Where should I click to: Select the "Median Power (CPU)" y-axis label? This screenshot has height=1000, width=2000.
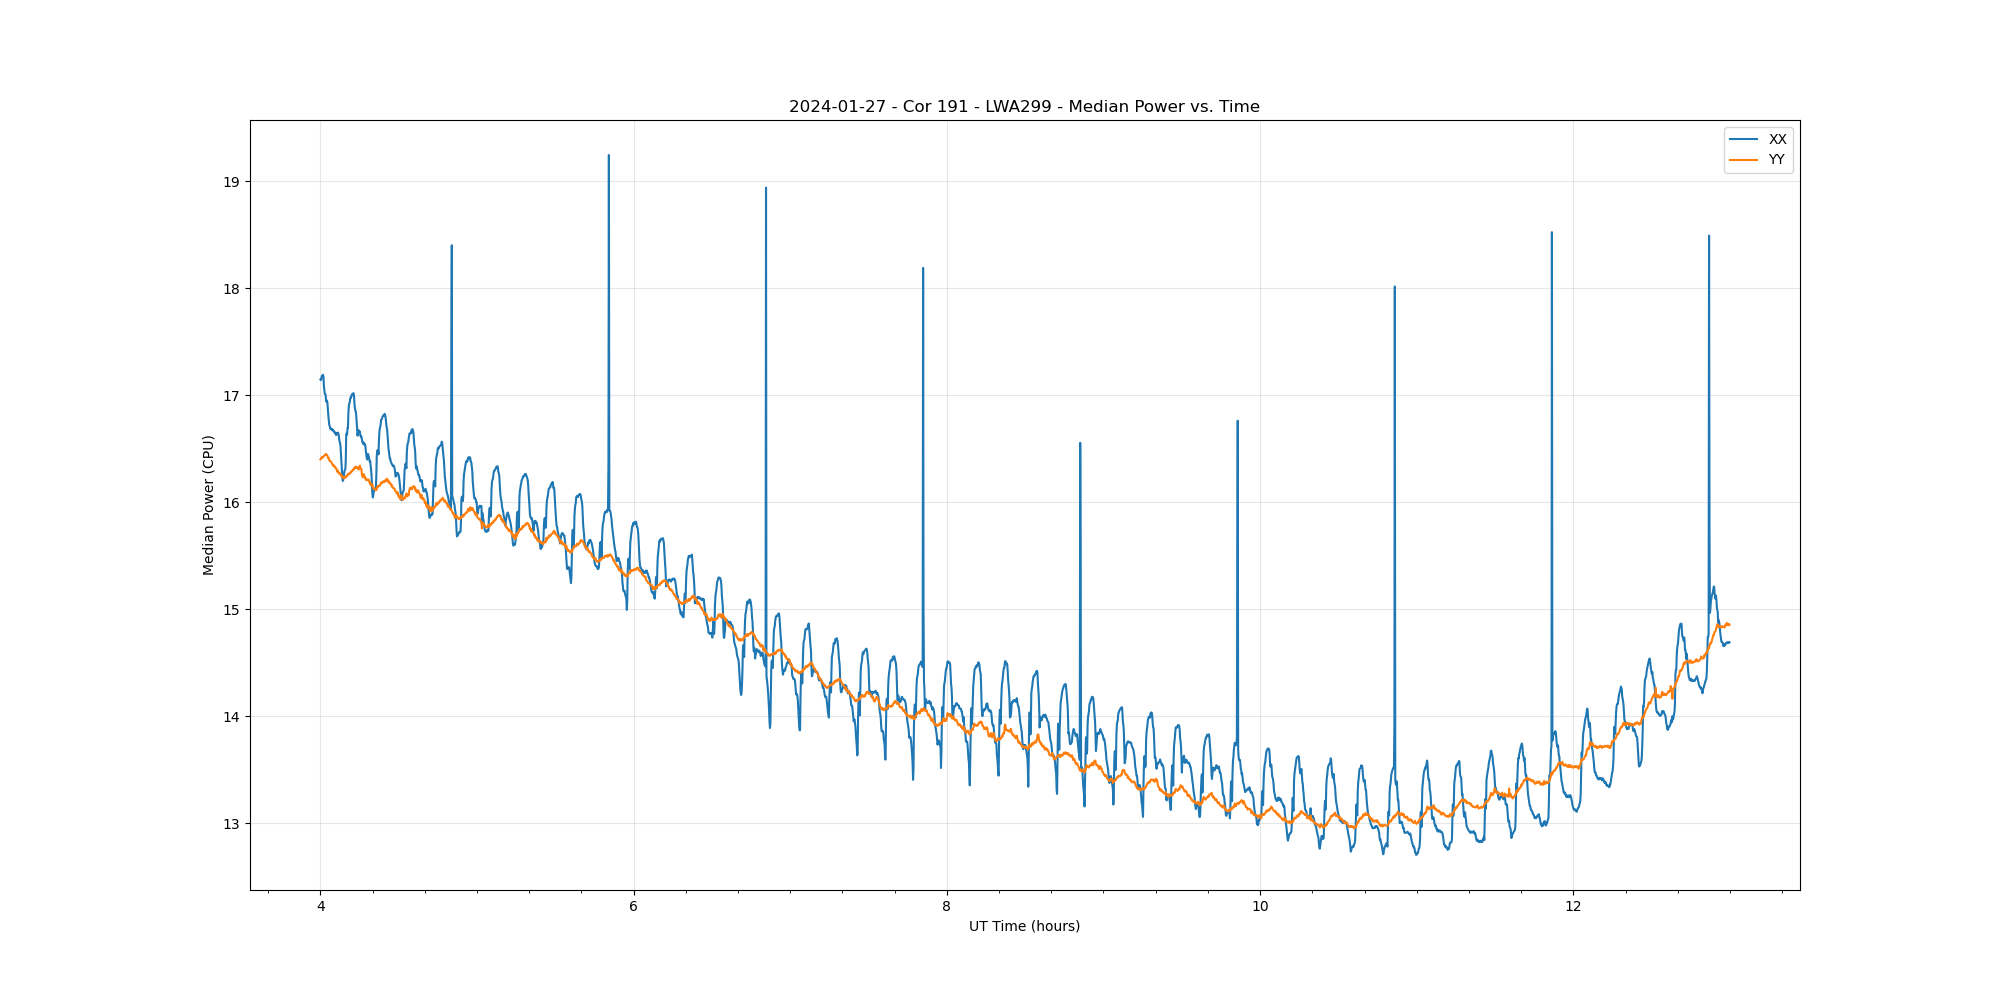pyautogui.click(x=209, y=505)
